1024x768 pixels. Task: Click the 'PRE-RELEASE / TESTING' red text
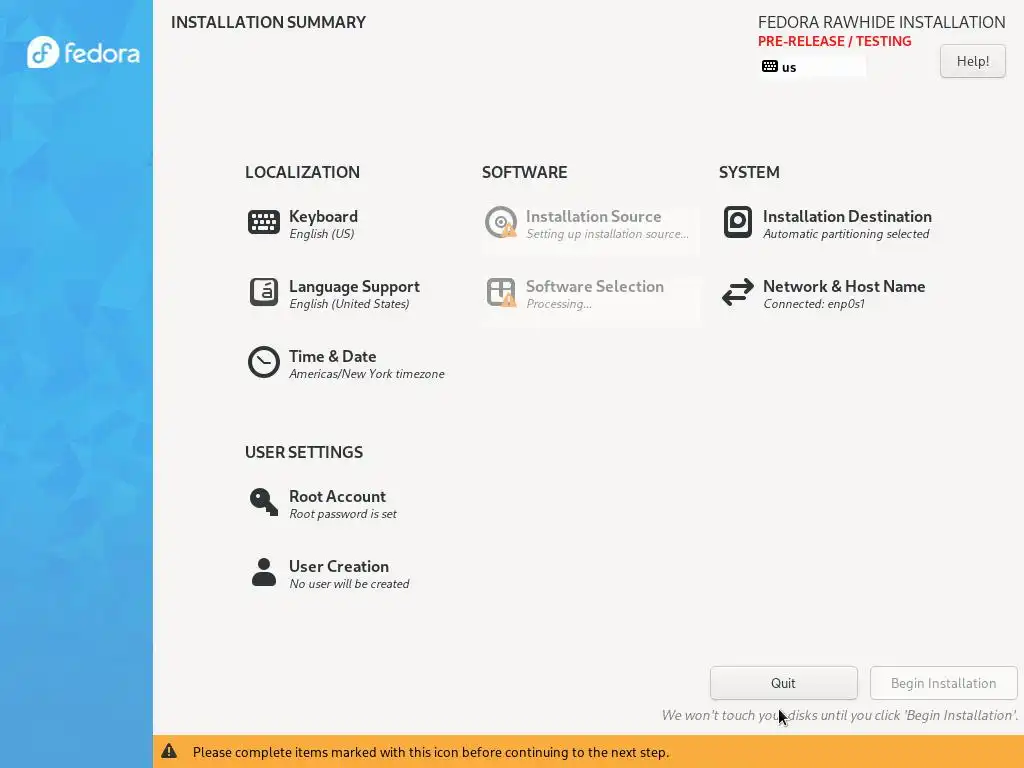pyautogui.click(x=835, y=41)
